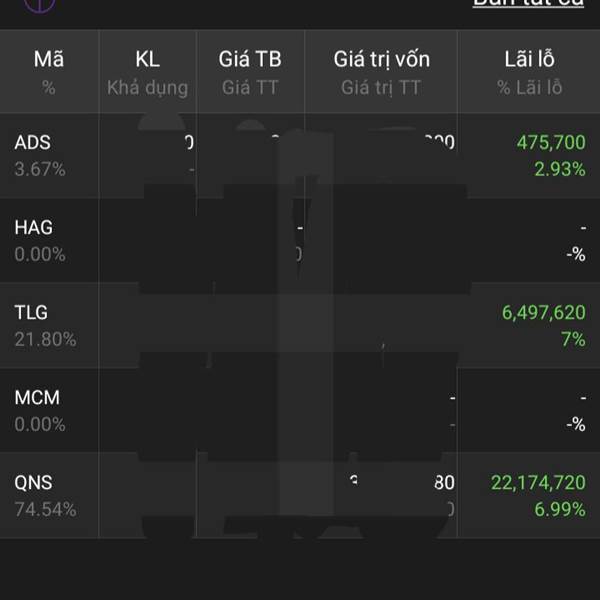The height and width of the screenshot is (600, 600).
Task: Open the ADS stock row
Action: pyautogui.click(x=300, y=156)
